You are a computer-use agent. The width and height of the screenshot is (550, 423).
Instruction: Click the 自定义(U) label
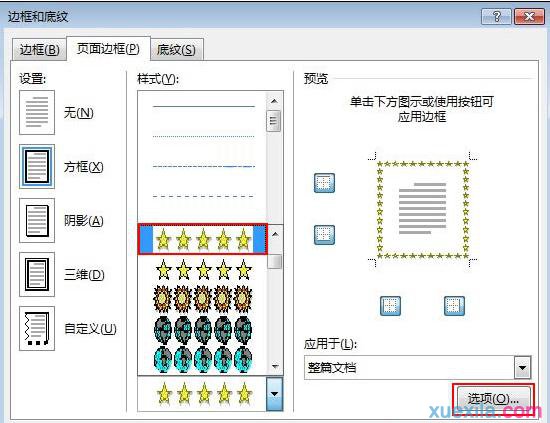(x=90, y=329)
